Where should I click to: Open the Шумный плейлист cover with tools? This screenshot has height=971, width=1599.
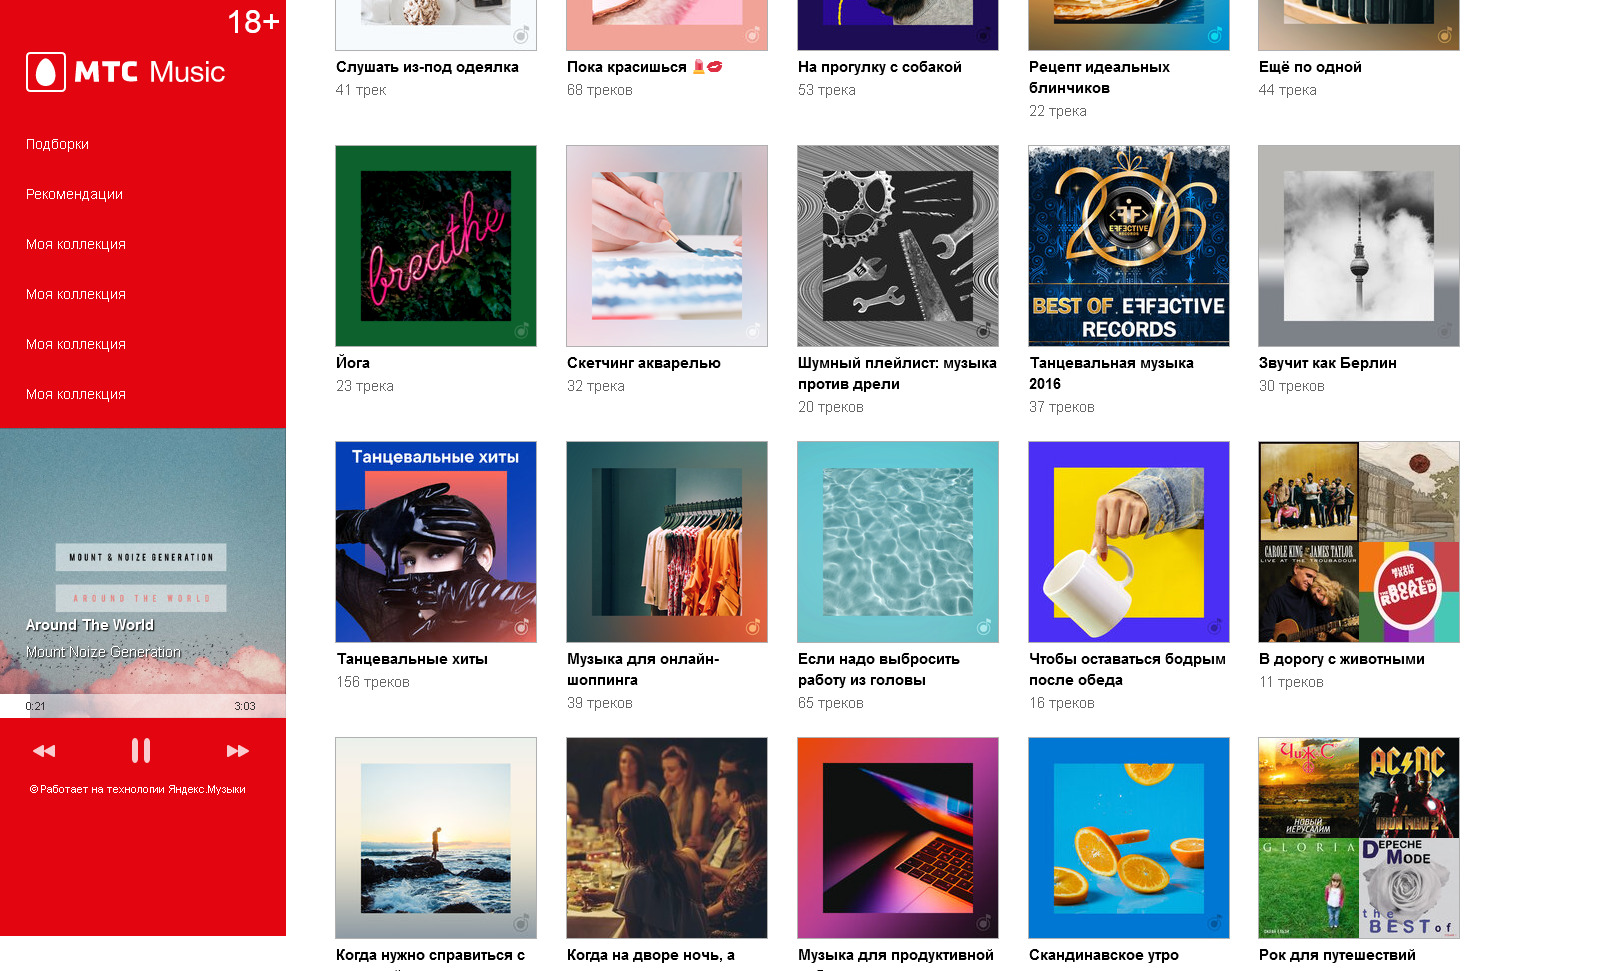[898, 246]
